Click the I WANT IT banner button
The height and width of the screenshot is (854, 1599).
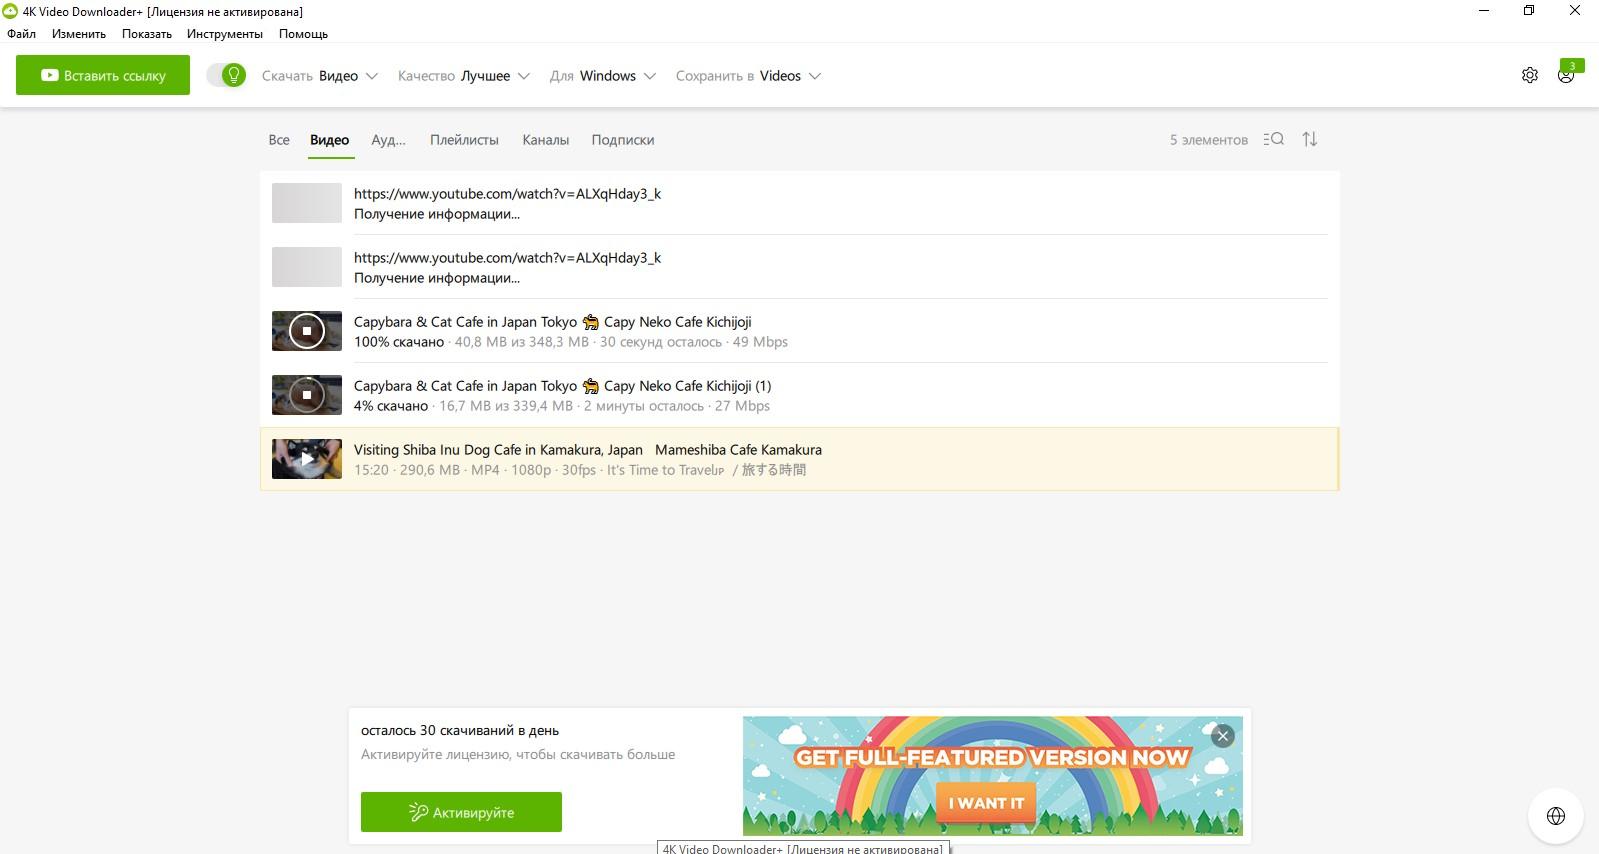pos(986,803)
